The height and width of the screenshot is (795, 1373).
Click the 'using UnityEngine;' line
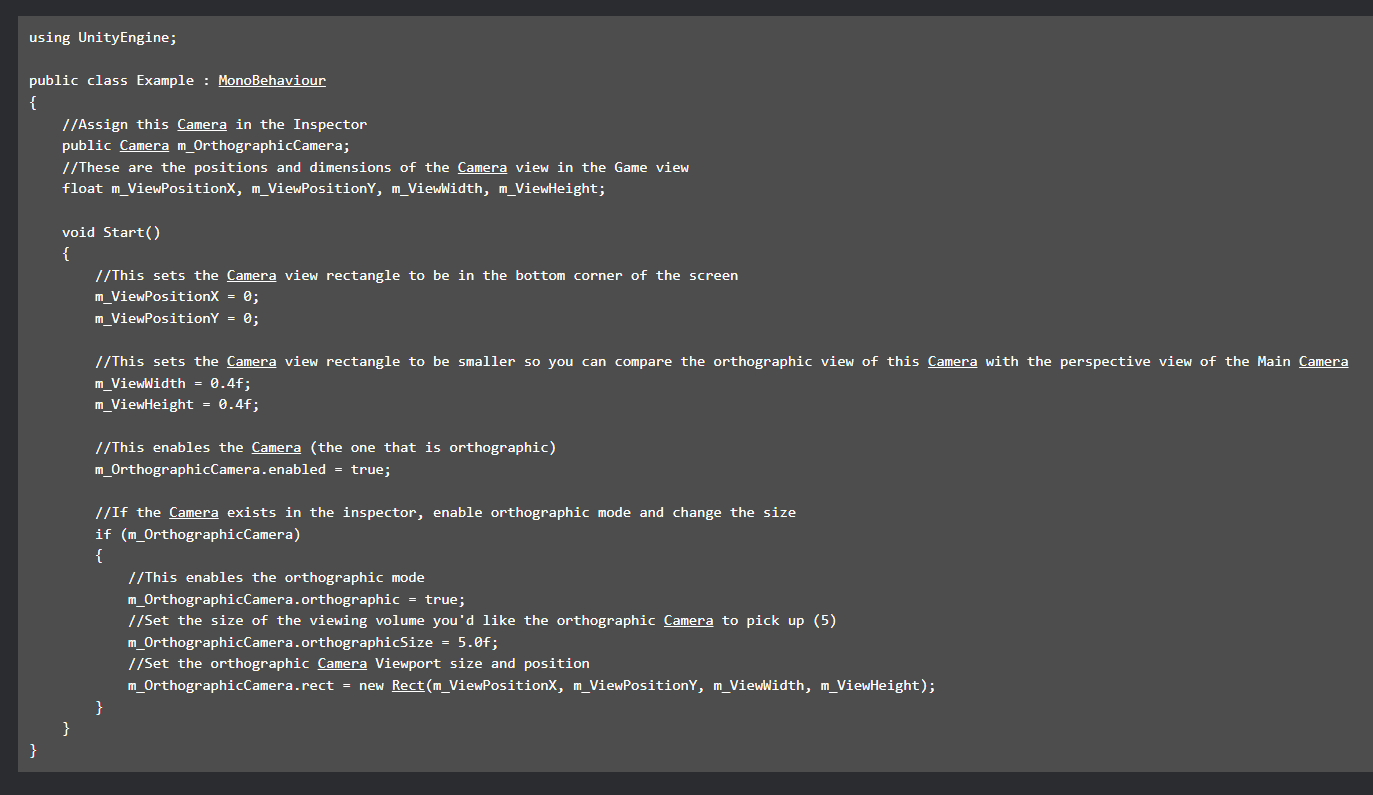pyautogui.click(x=103, y=37)
